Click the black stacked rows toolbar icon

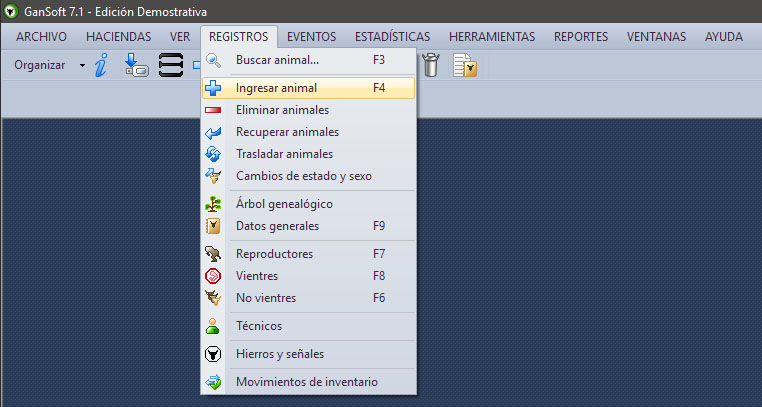171,65
